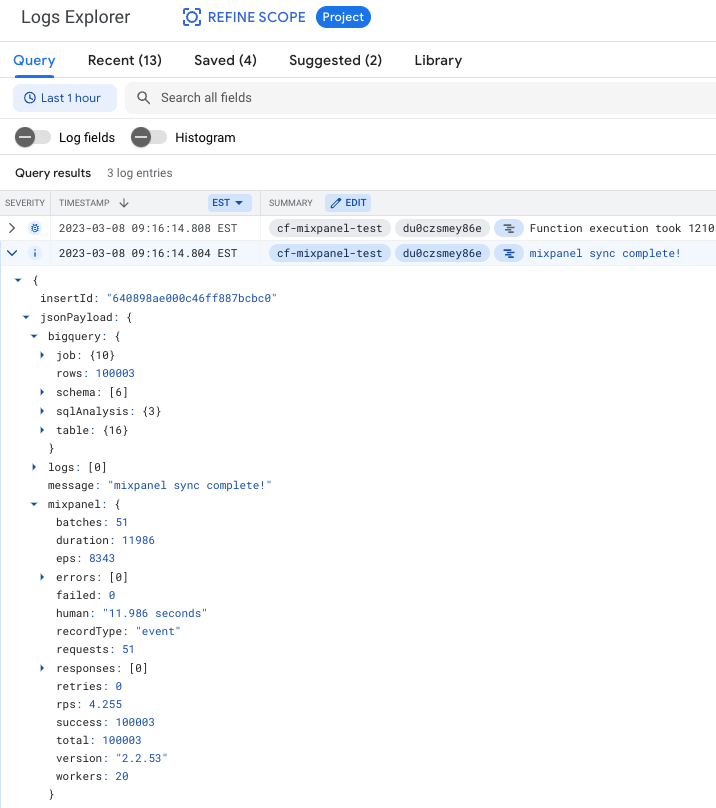This screenshot has width=716, height=808.
Task: Click the "mixpanel sync complete!" summary text
Action: pos(605,254)
